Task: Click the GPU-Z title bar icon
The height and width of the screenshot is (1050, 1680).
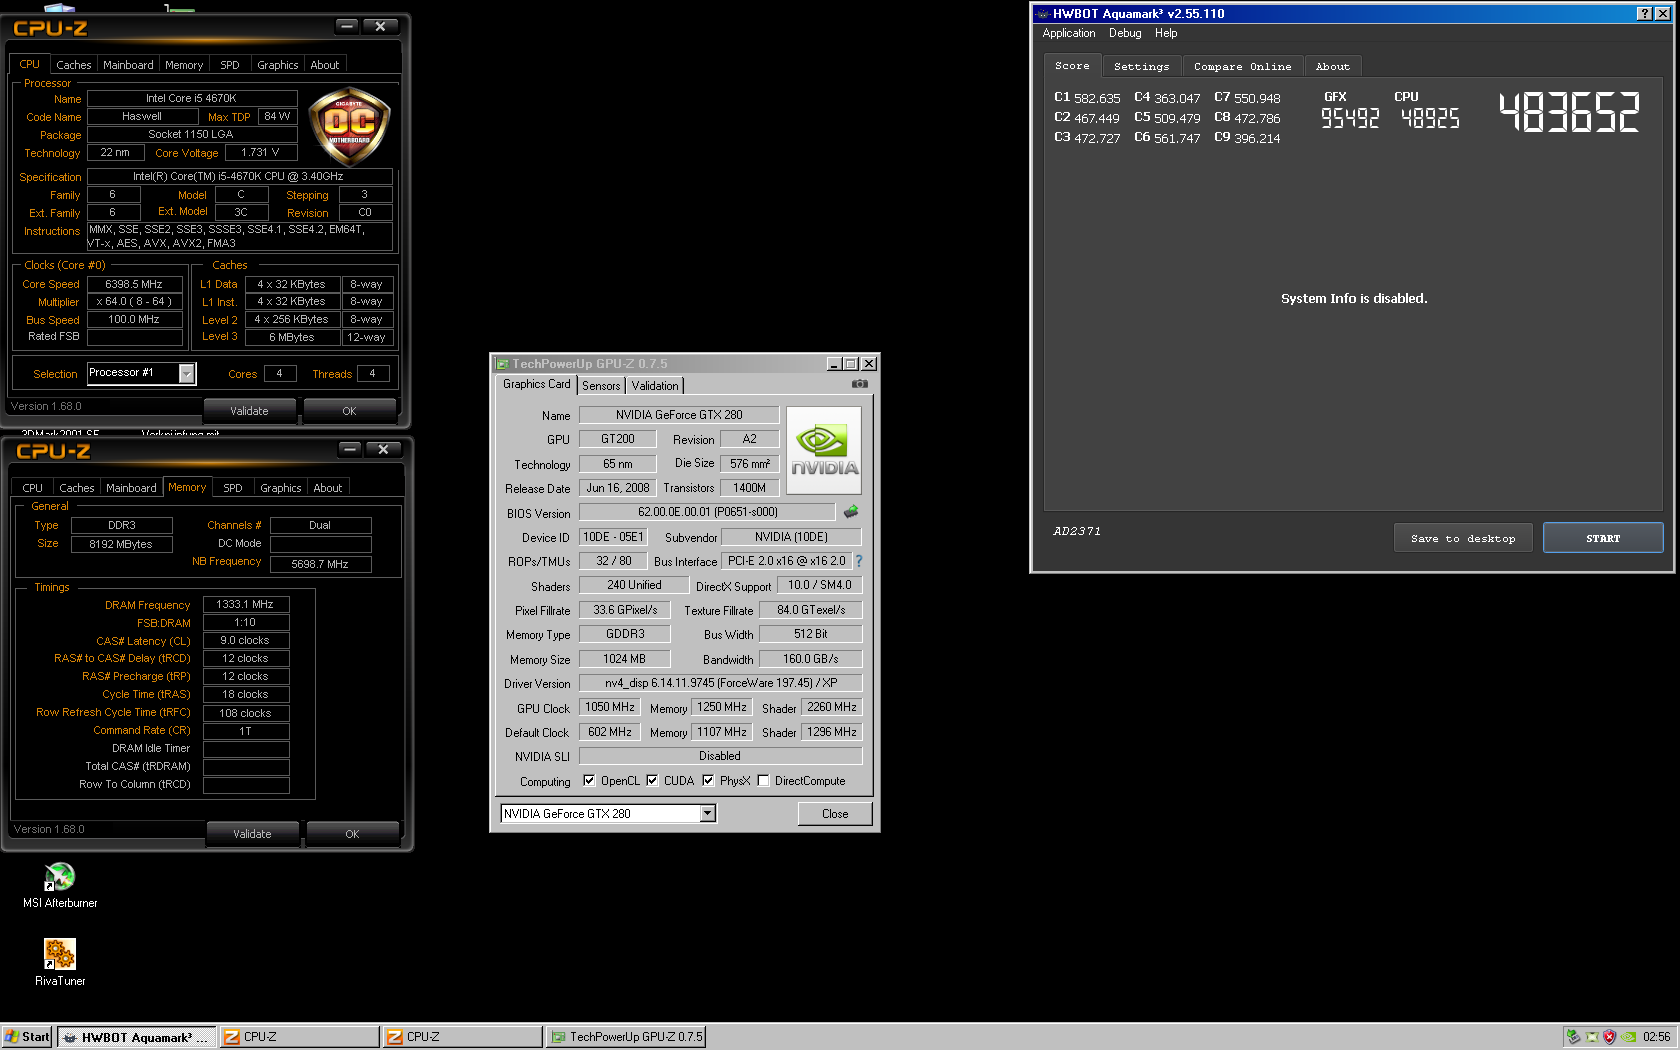Action: (502, 364)
